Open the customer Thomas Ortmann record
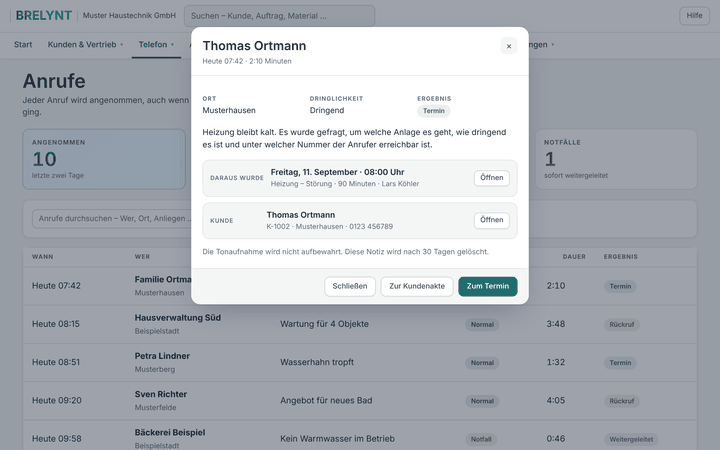720x450 pixels. click(491, 220)
